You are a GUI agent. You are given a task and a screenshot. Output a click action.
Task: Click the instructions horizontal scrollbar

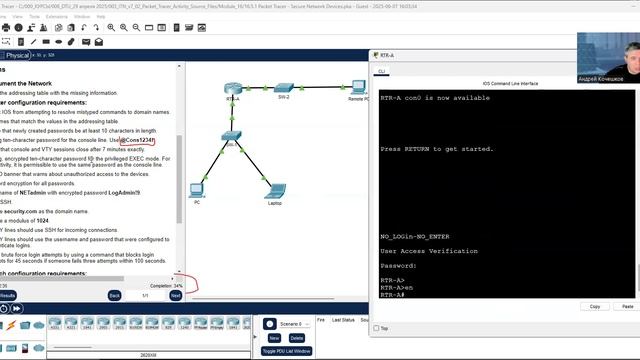coord(61,278)
